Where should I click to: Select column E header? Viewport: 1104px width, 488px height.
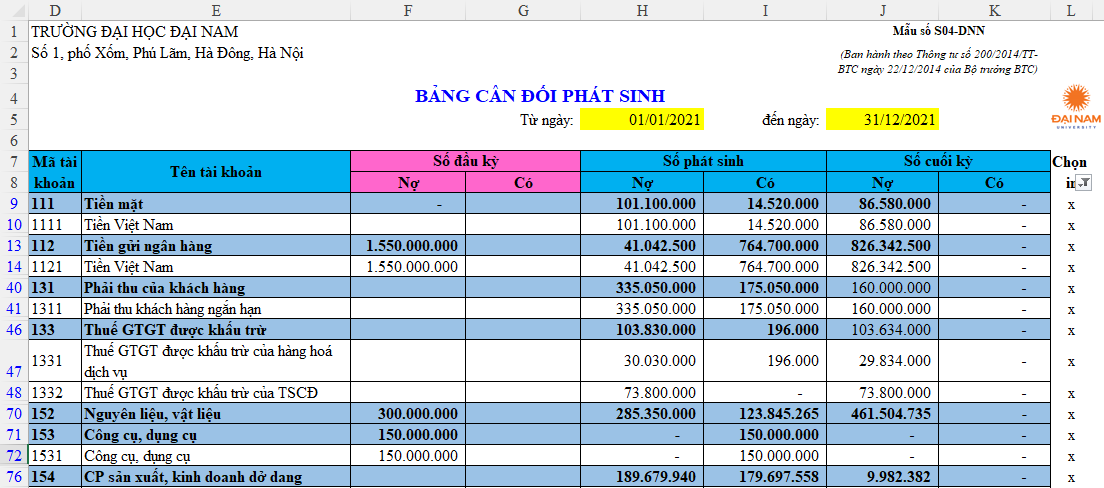216,11
